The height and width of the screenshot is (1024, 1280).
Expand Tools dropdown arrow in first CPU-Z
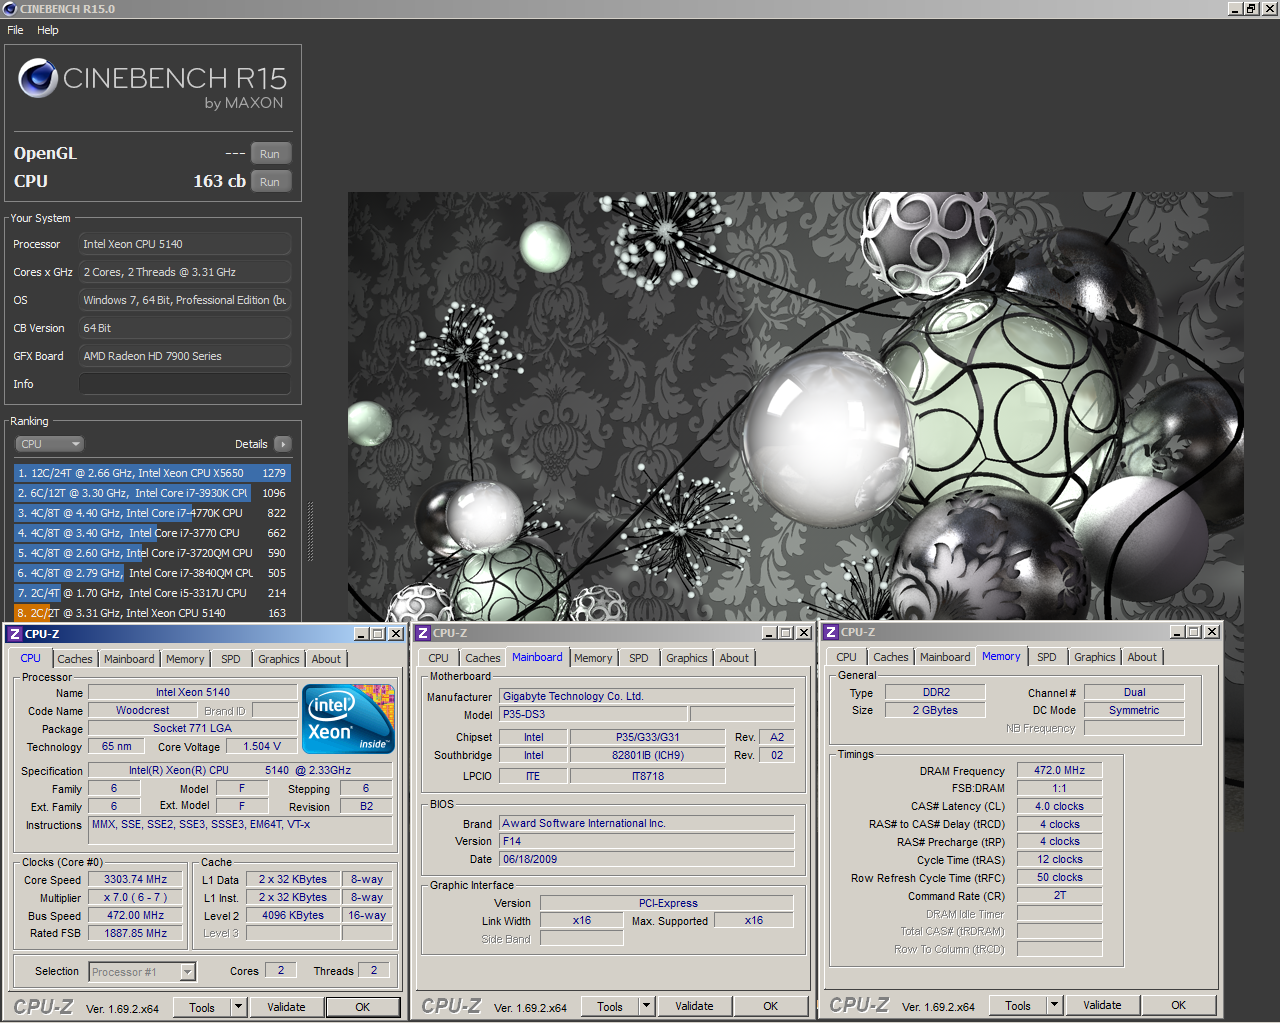coord(239,1008)
